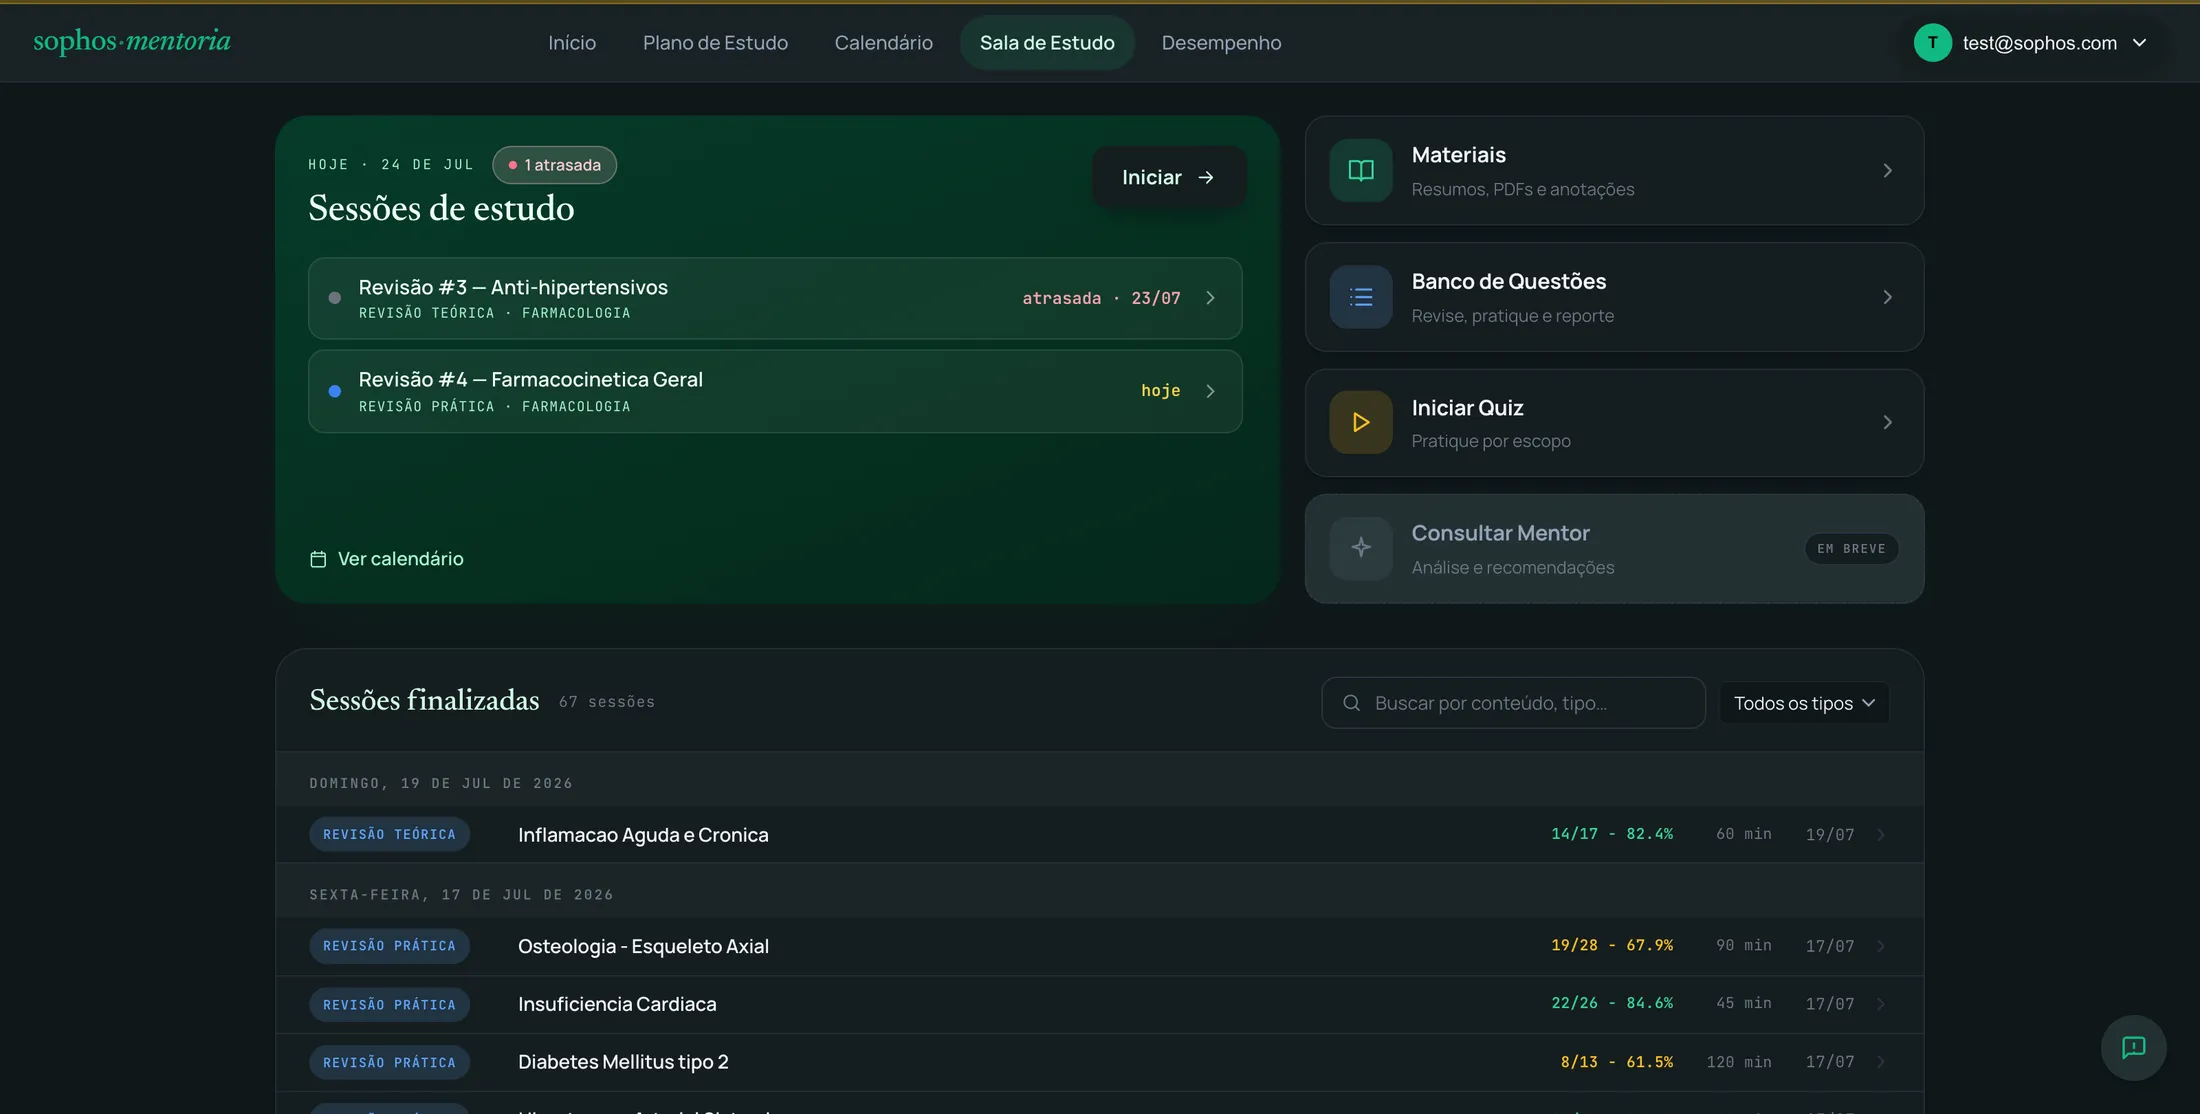Go to the Início tab
The image size is (2200, 1114).
572,43
